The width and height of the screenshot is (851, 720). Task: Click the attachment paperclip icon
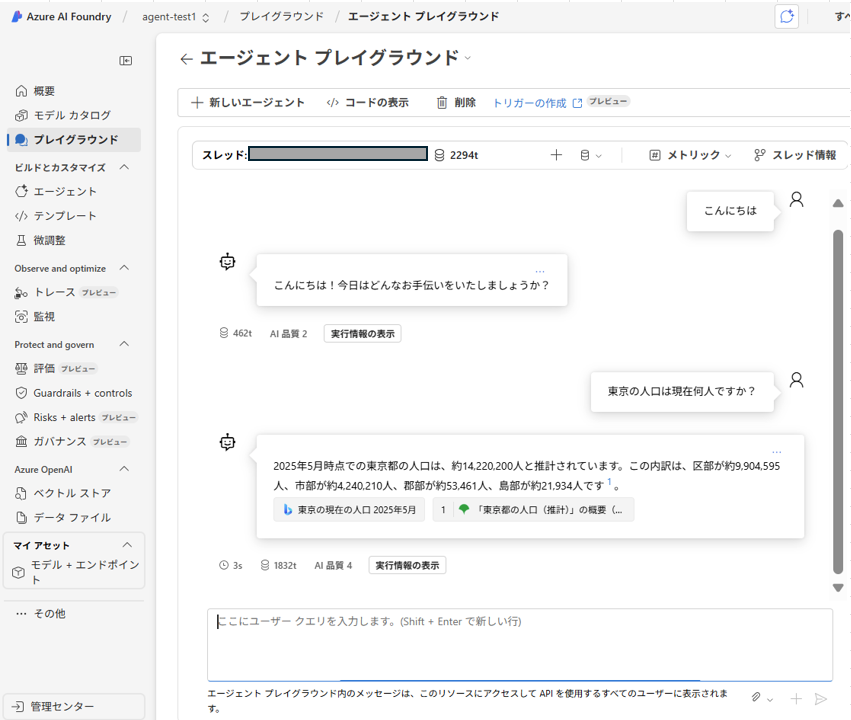point(756,698)
